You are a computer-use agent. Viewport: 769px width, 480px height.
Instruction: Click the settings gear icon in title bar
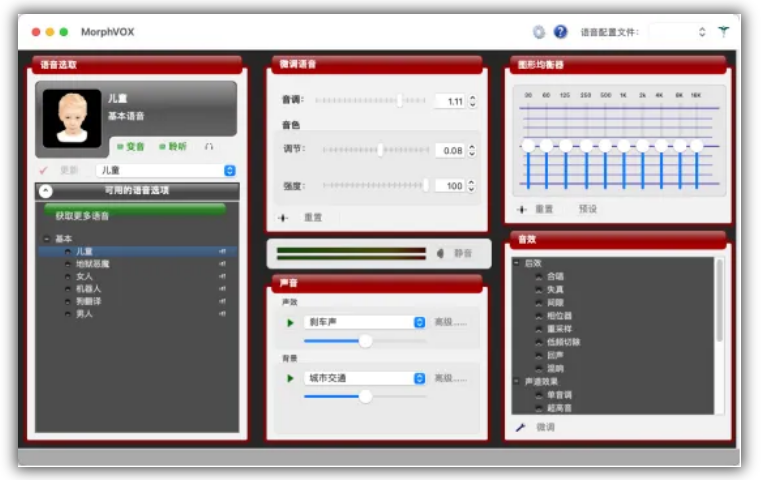[x=539, y=32]
